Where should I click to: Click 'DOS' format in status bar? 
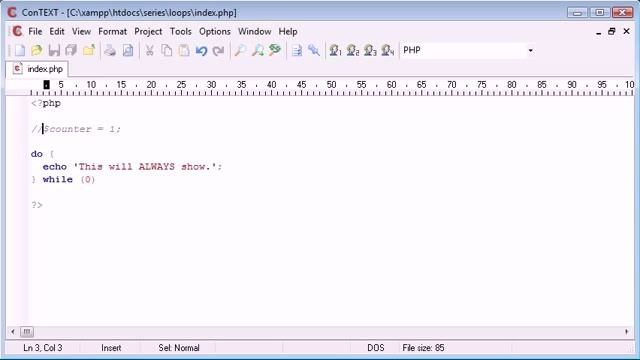tap(376, 348)
